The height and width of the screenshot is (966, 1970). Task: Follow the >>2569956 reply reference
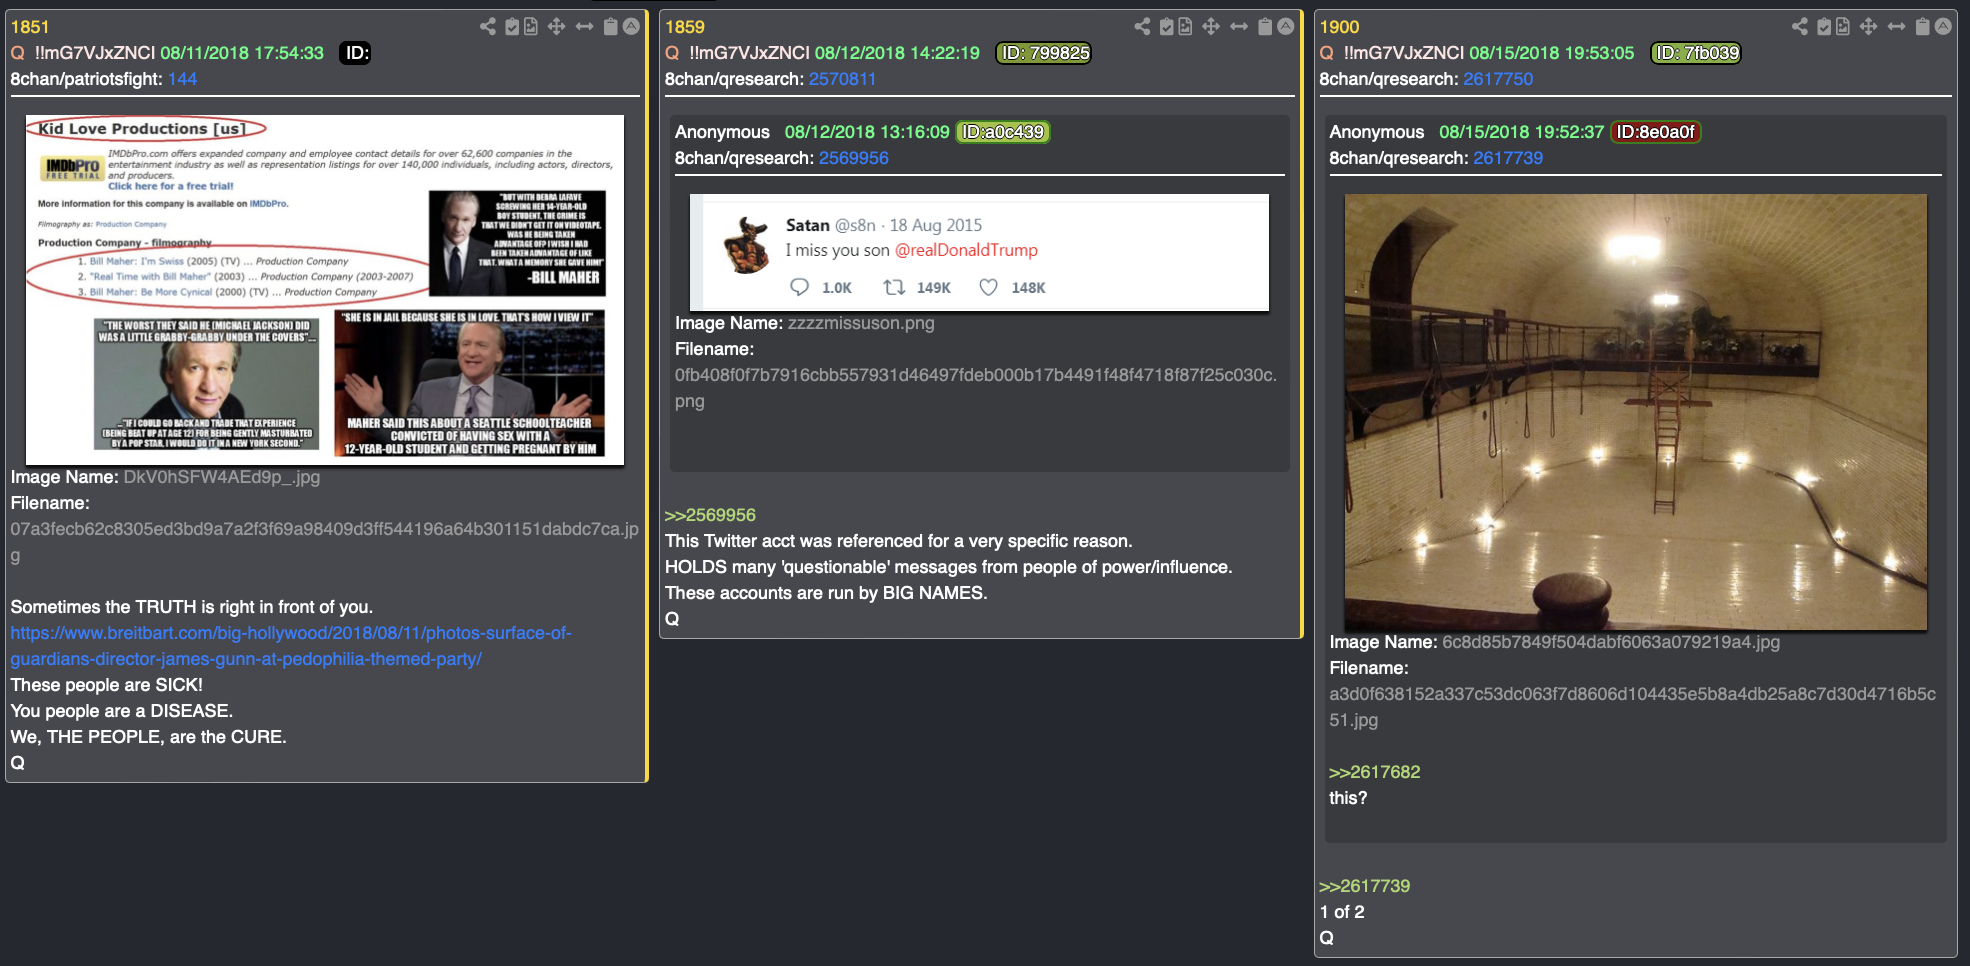pos(711,515)
